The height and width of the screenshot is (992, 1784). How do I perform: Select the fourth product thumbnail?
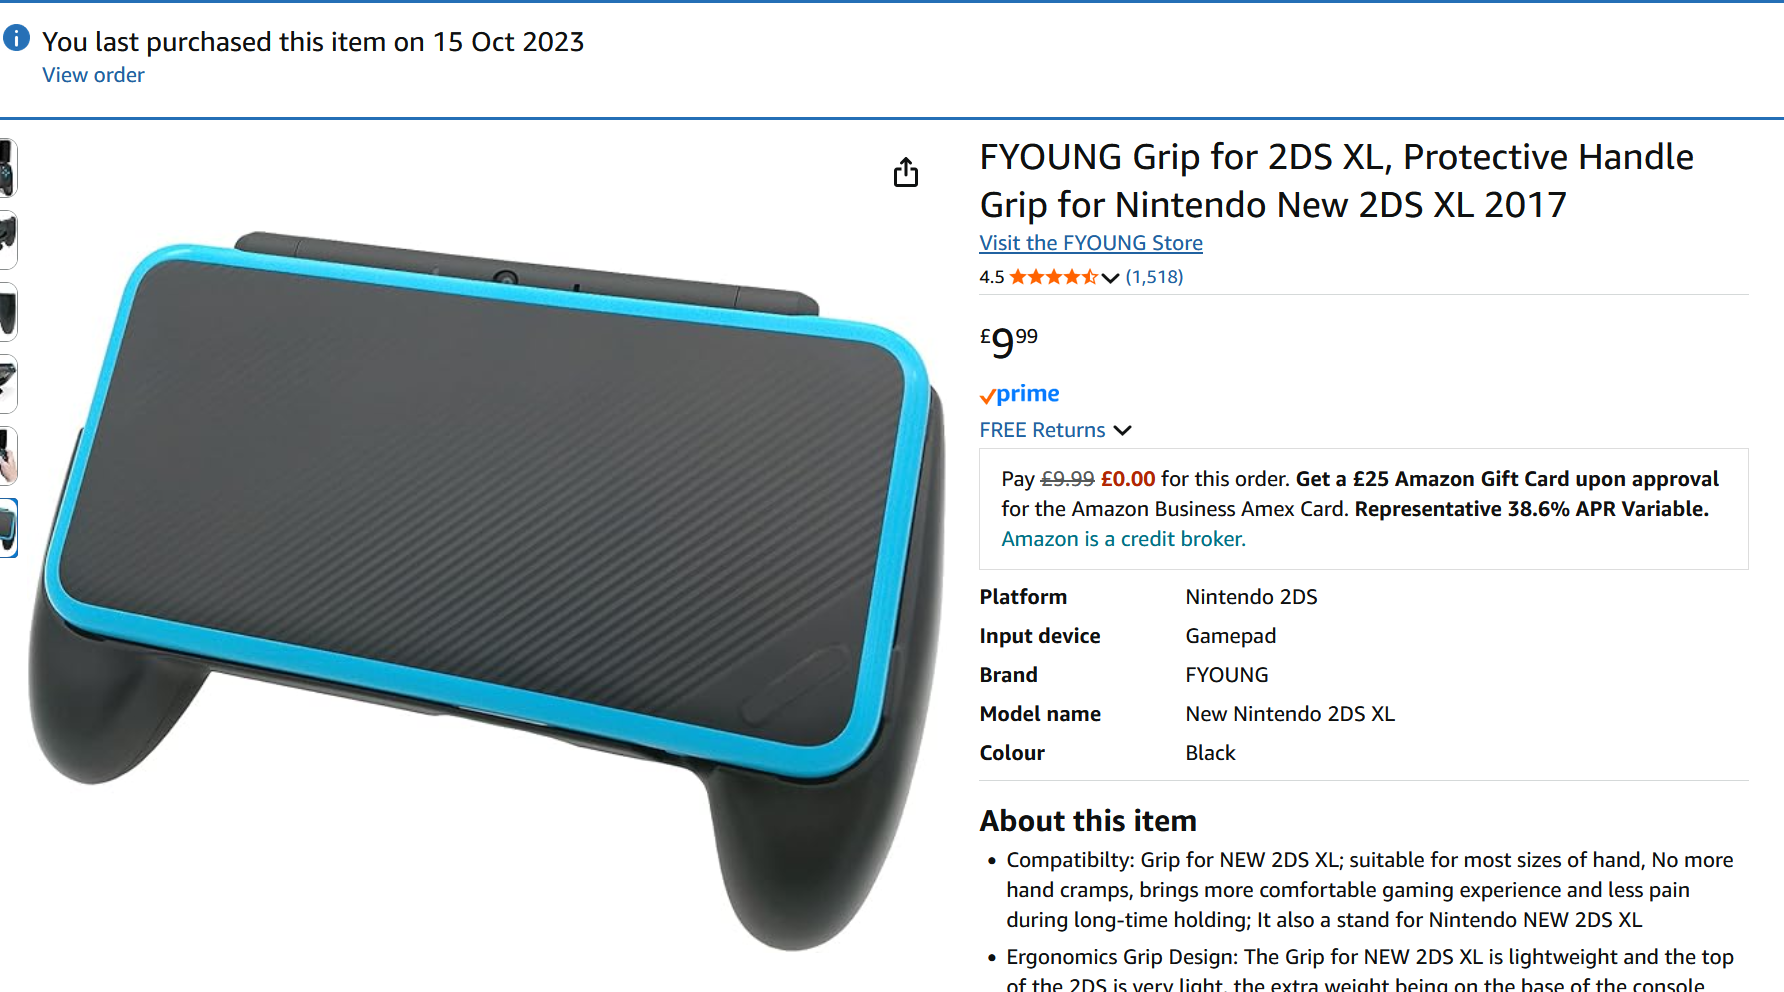coord(7,384)
